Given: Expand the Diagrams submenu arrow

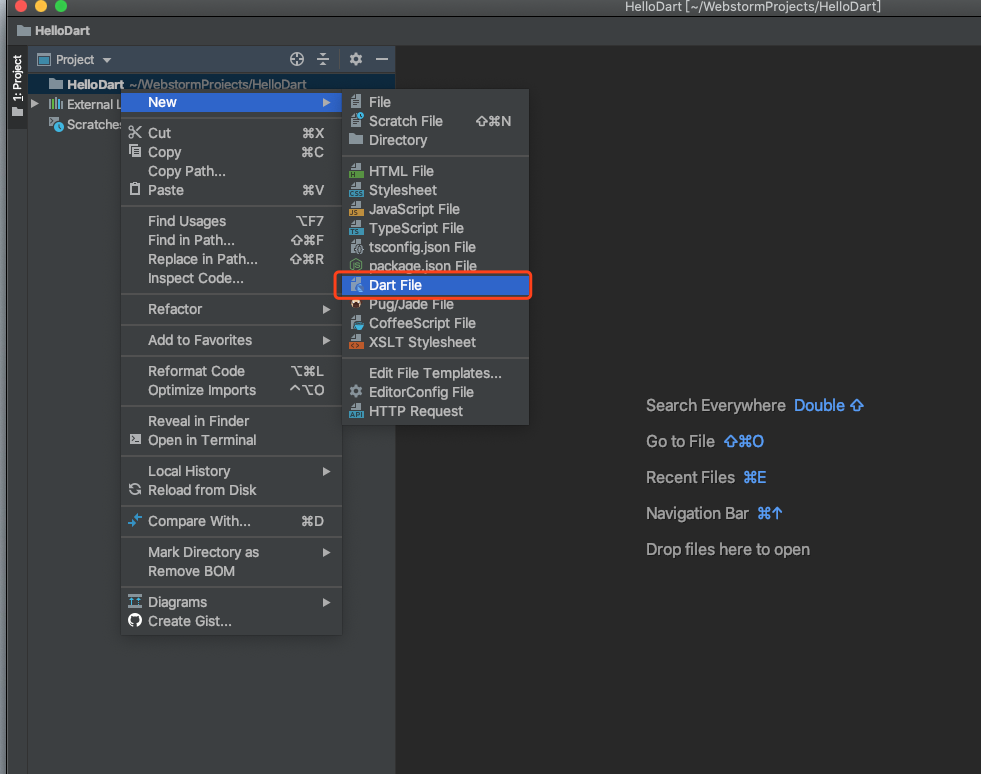Looking at the screenshot, I should (x=326, y=603).
